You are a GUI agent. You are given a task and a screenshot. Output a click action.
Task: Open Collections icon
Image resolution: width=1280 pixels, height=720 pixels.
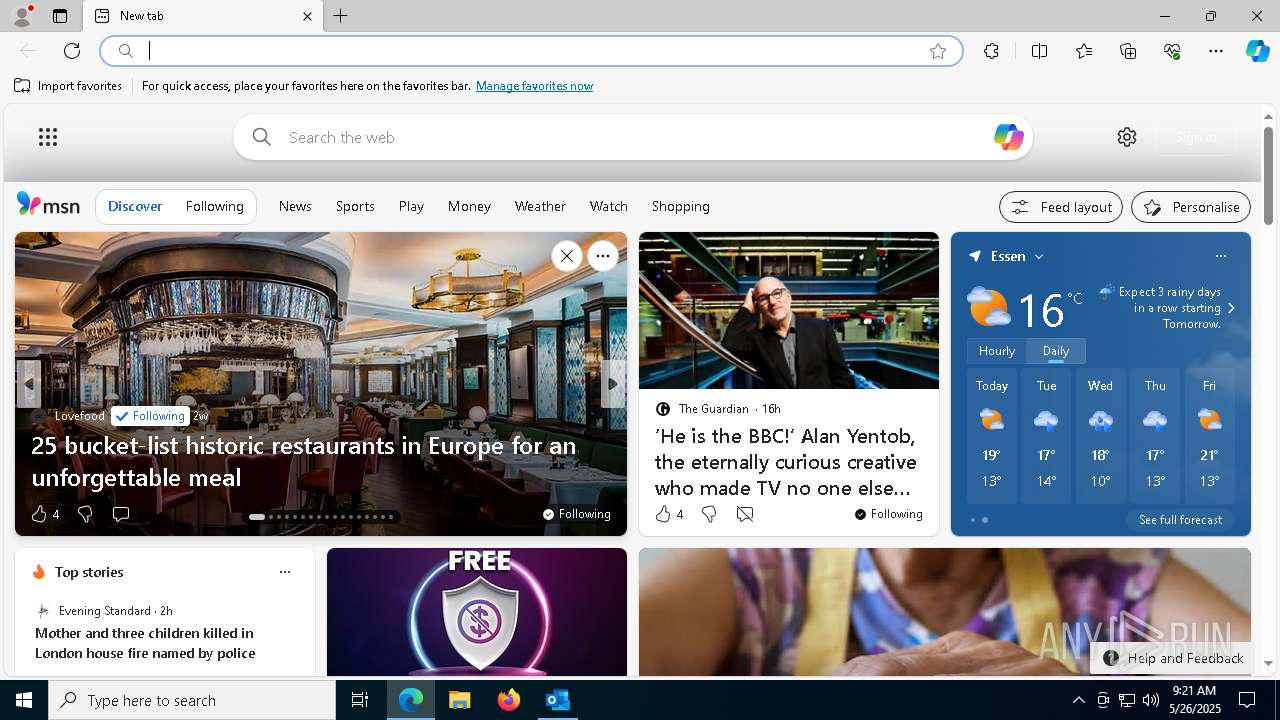pyautogui.click(x=1128, y=51)
